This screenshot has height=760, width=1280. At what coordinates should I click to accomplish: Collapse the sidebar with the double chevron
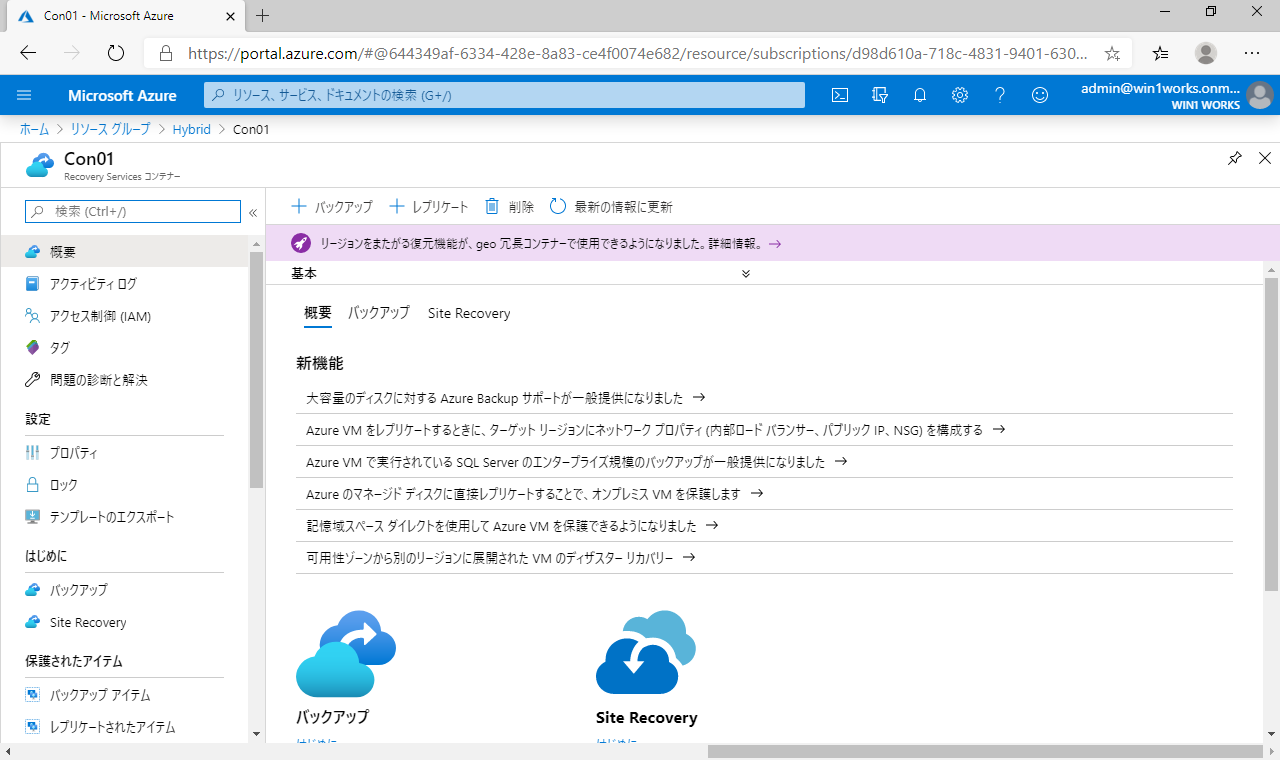pos(253,212)
